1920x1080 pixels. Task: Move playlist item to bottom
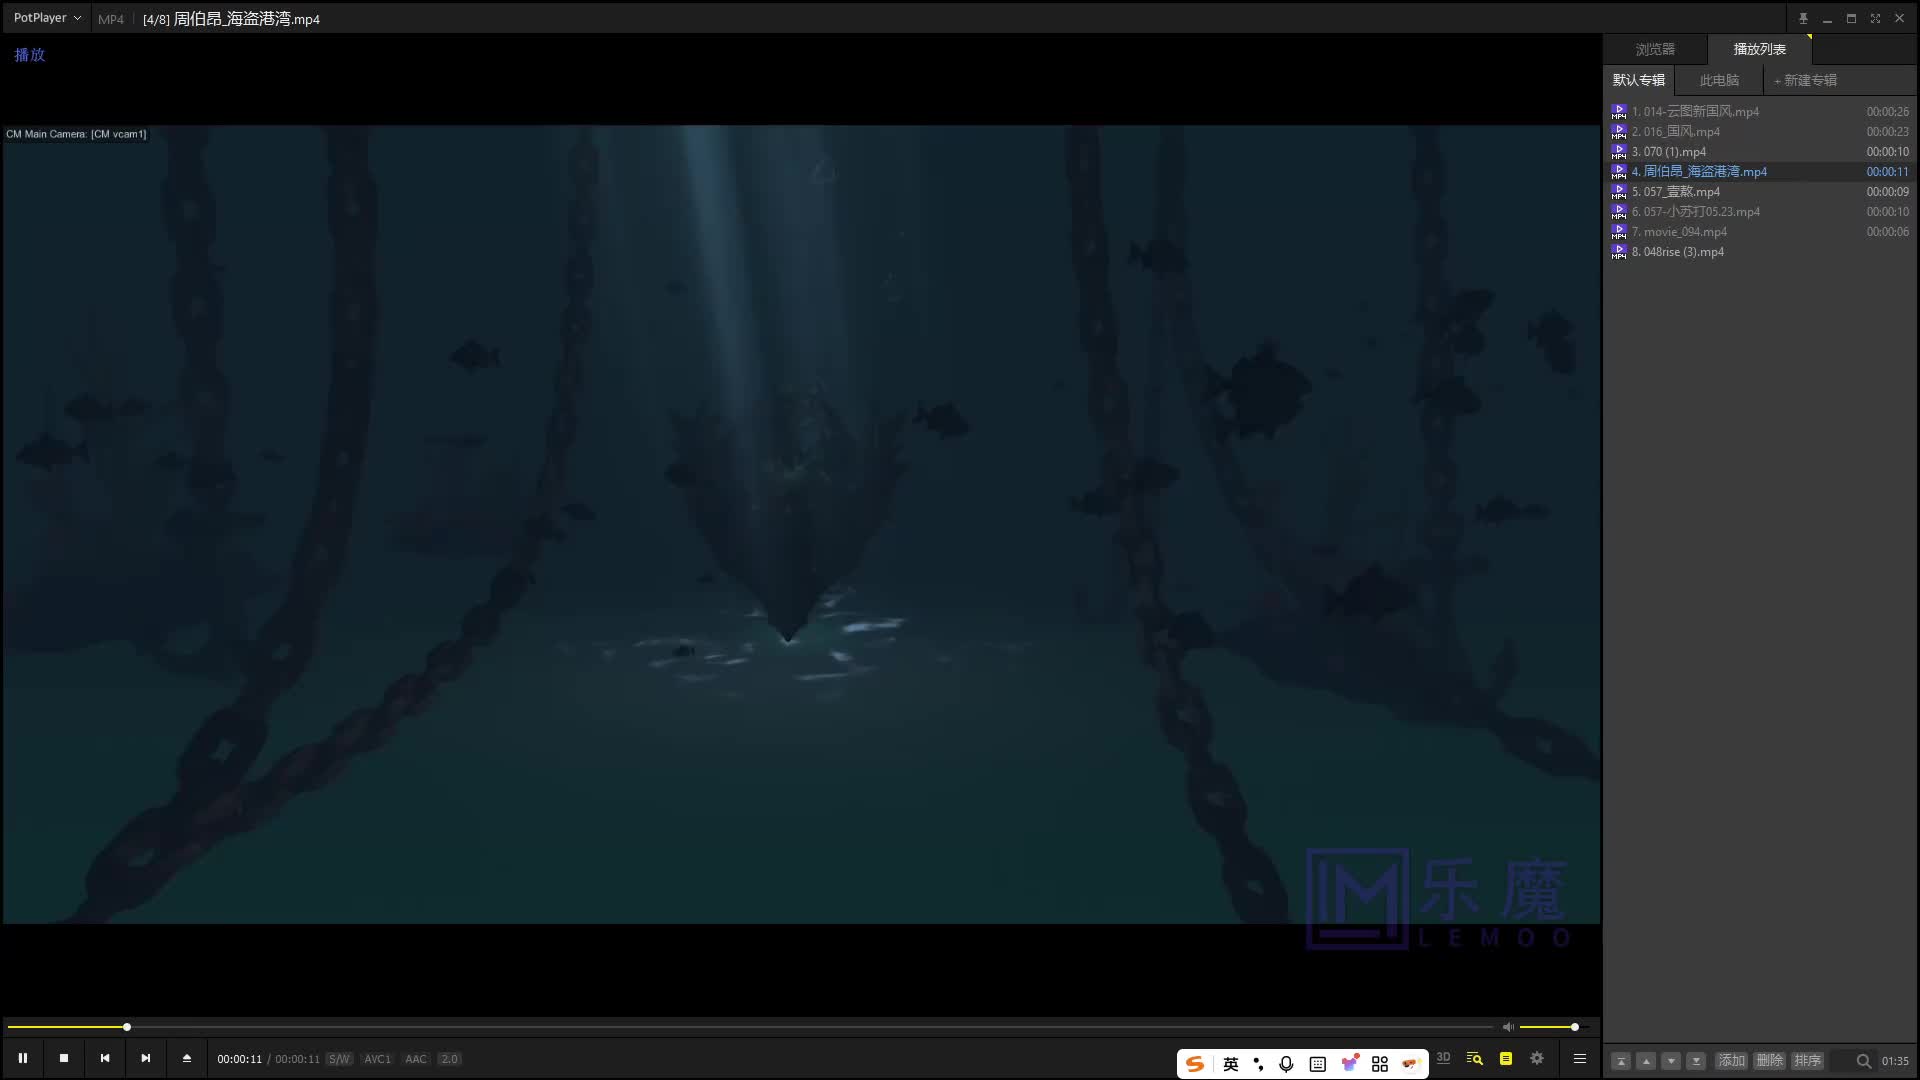[1696, 1061]
